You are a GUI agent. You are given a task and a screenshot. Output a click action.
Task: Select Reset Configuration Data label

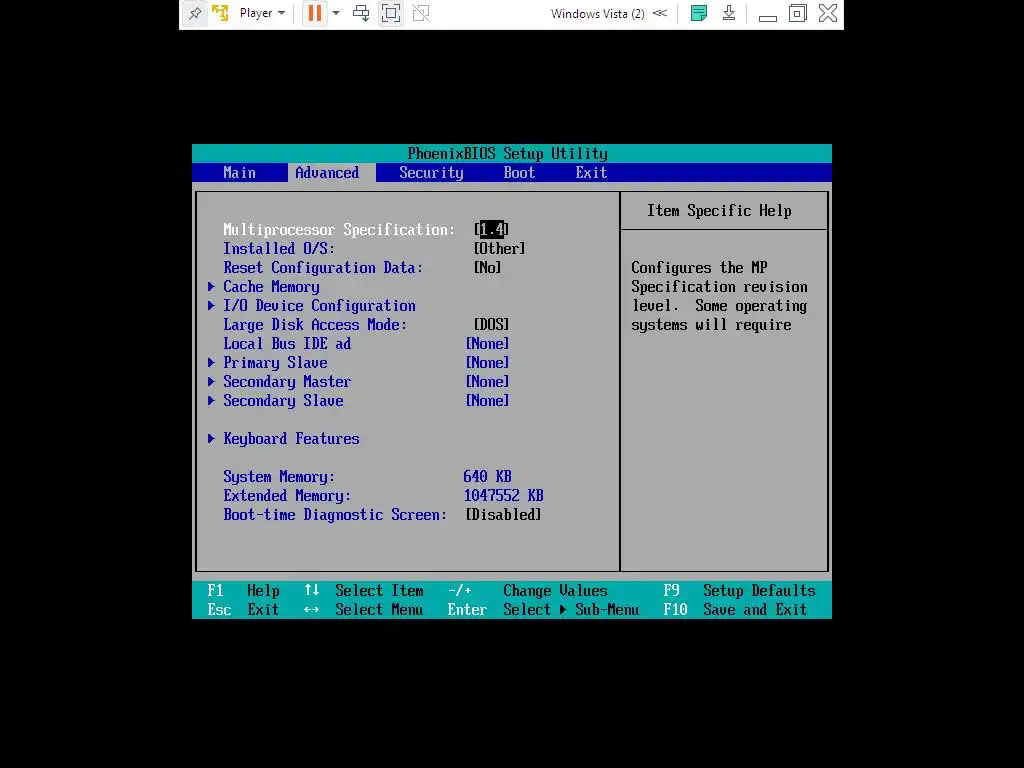(323, 267)
